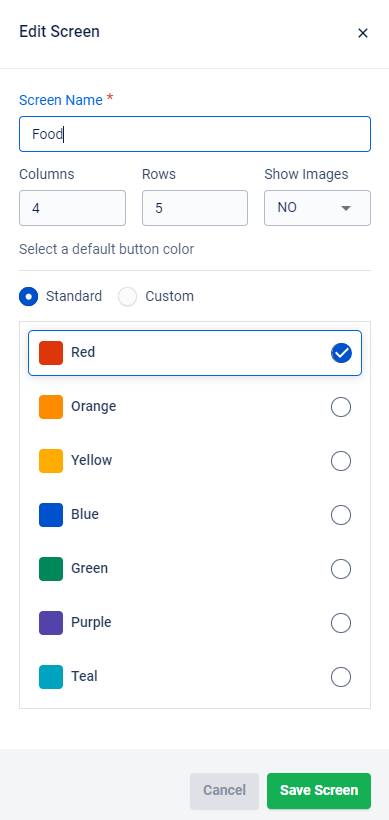
Task: Click the Teal color swatch
Action: (51, 677)
